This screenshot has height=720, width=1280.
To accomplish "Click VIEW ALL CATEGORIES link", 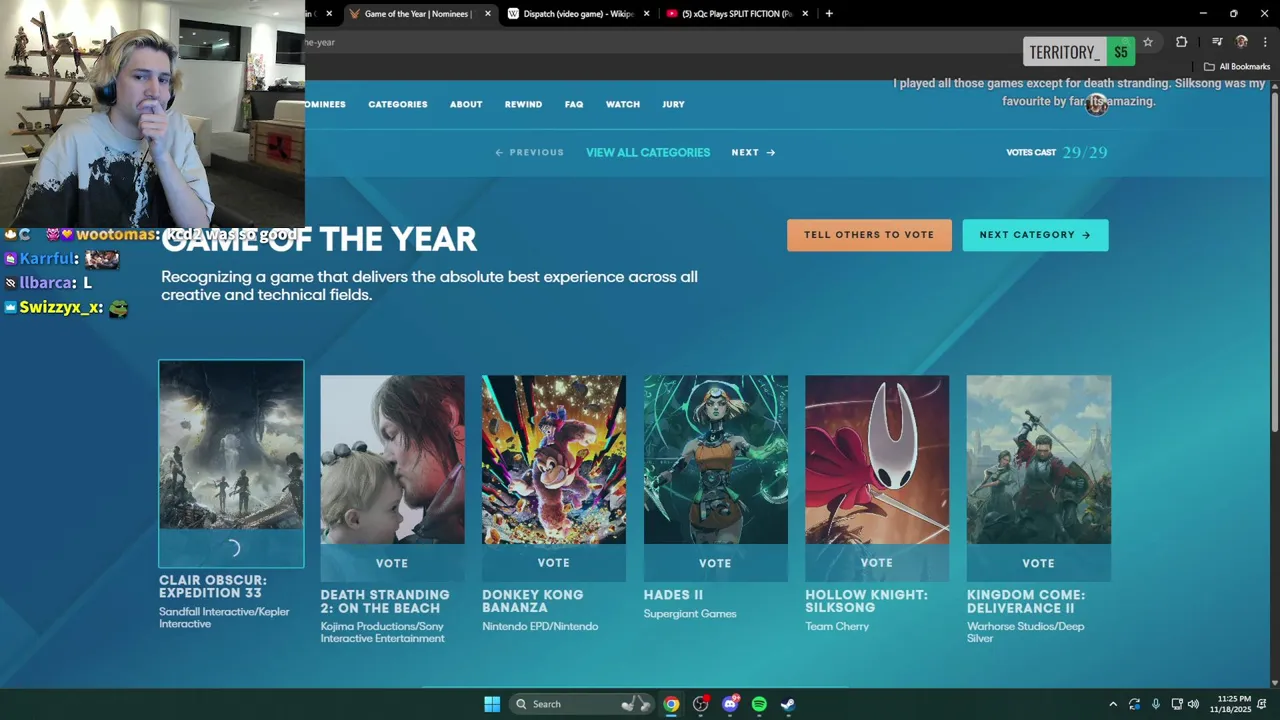I will (648, 152).
